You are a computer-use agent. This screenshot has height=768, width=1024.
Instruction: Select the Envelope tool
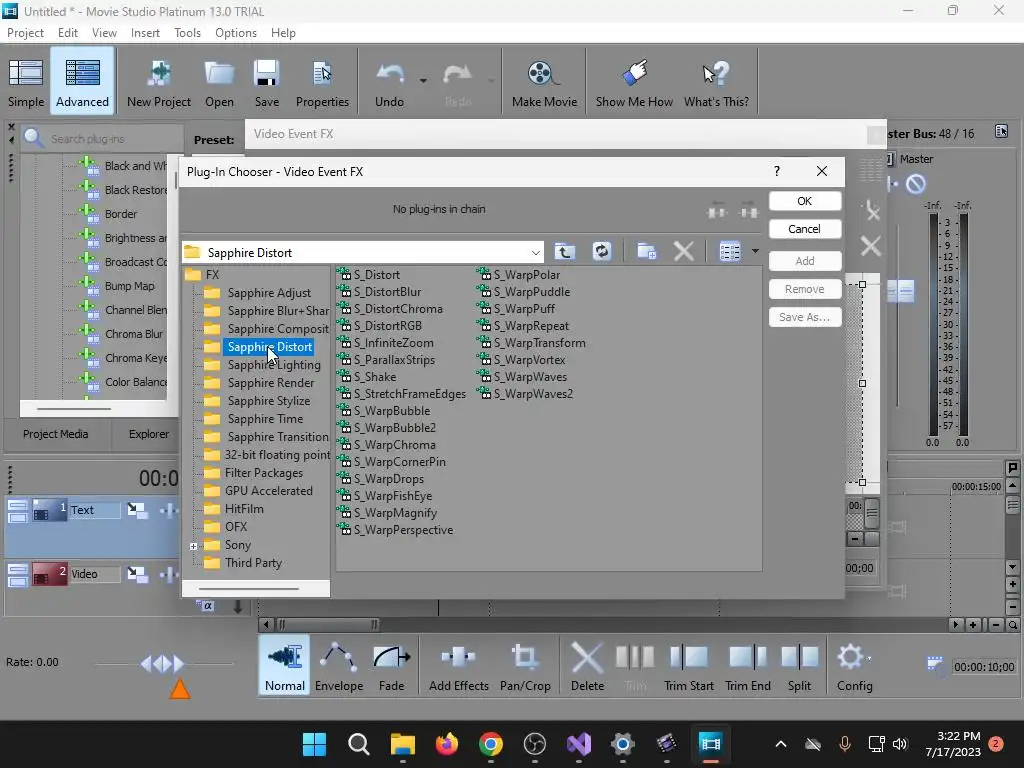pyautogui.click(x=339, y=666)
